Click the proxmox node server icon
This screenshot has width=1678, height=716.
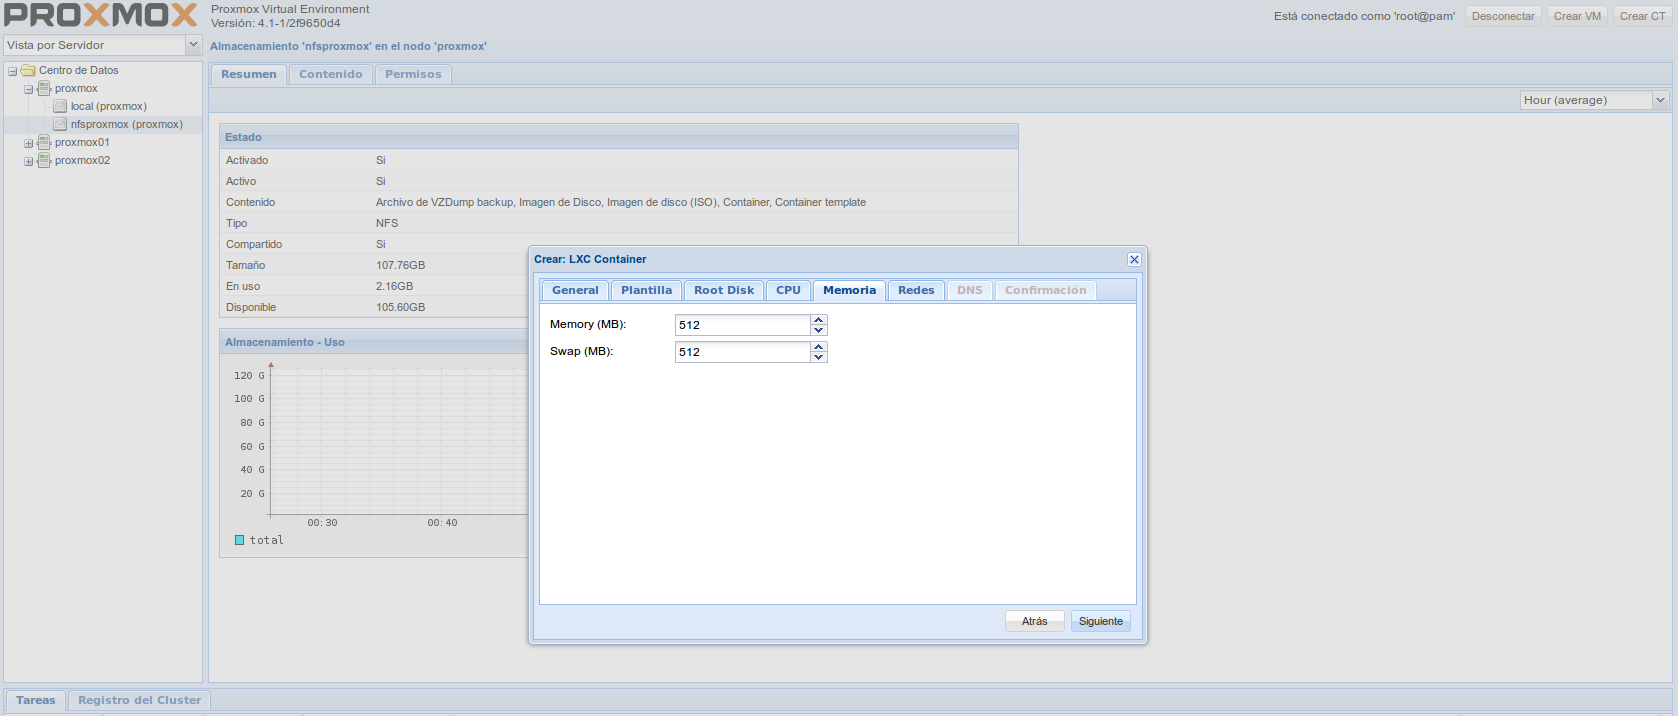[44, 89]
